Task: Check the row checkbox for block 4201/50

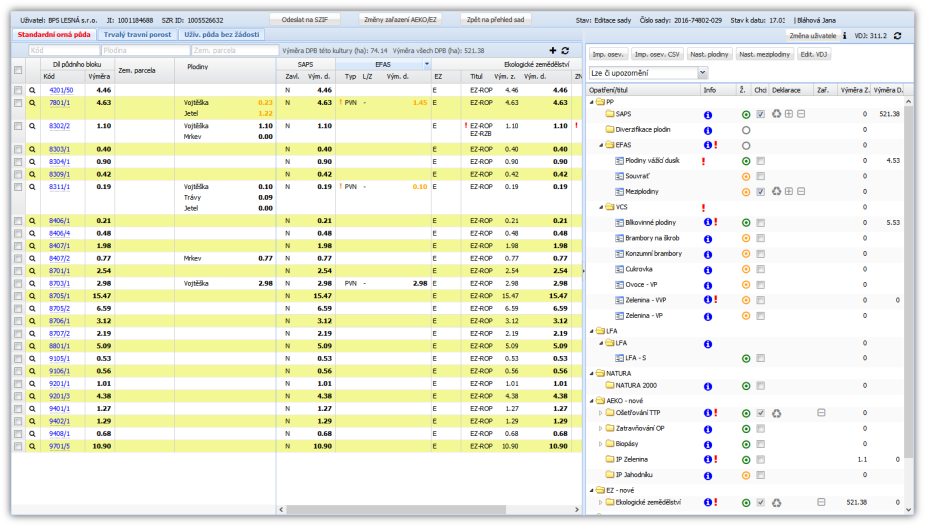Action: 18,90
